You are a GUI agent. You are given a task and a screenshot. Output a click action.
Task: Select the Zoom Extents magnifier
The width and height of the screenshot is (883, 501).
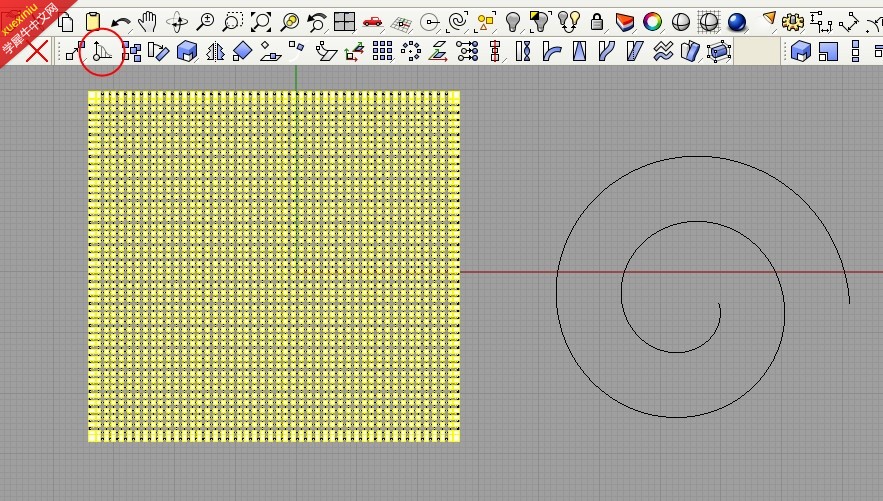[261, 22]
